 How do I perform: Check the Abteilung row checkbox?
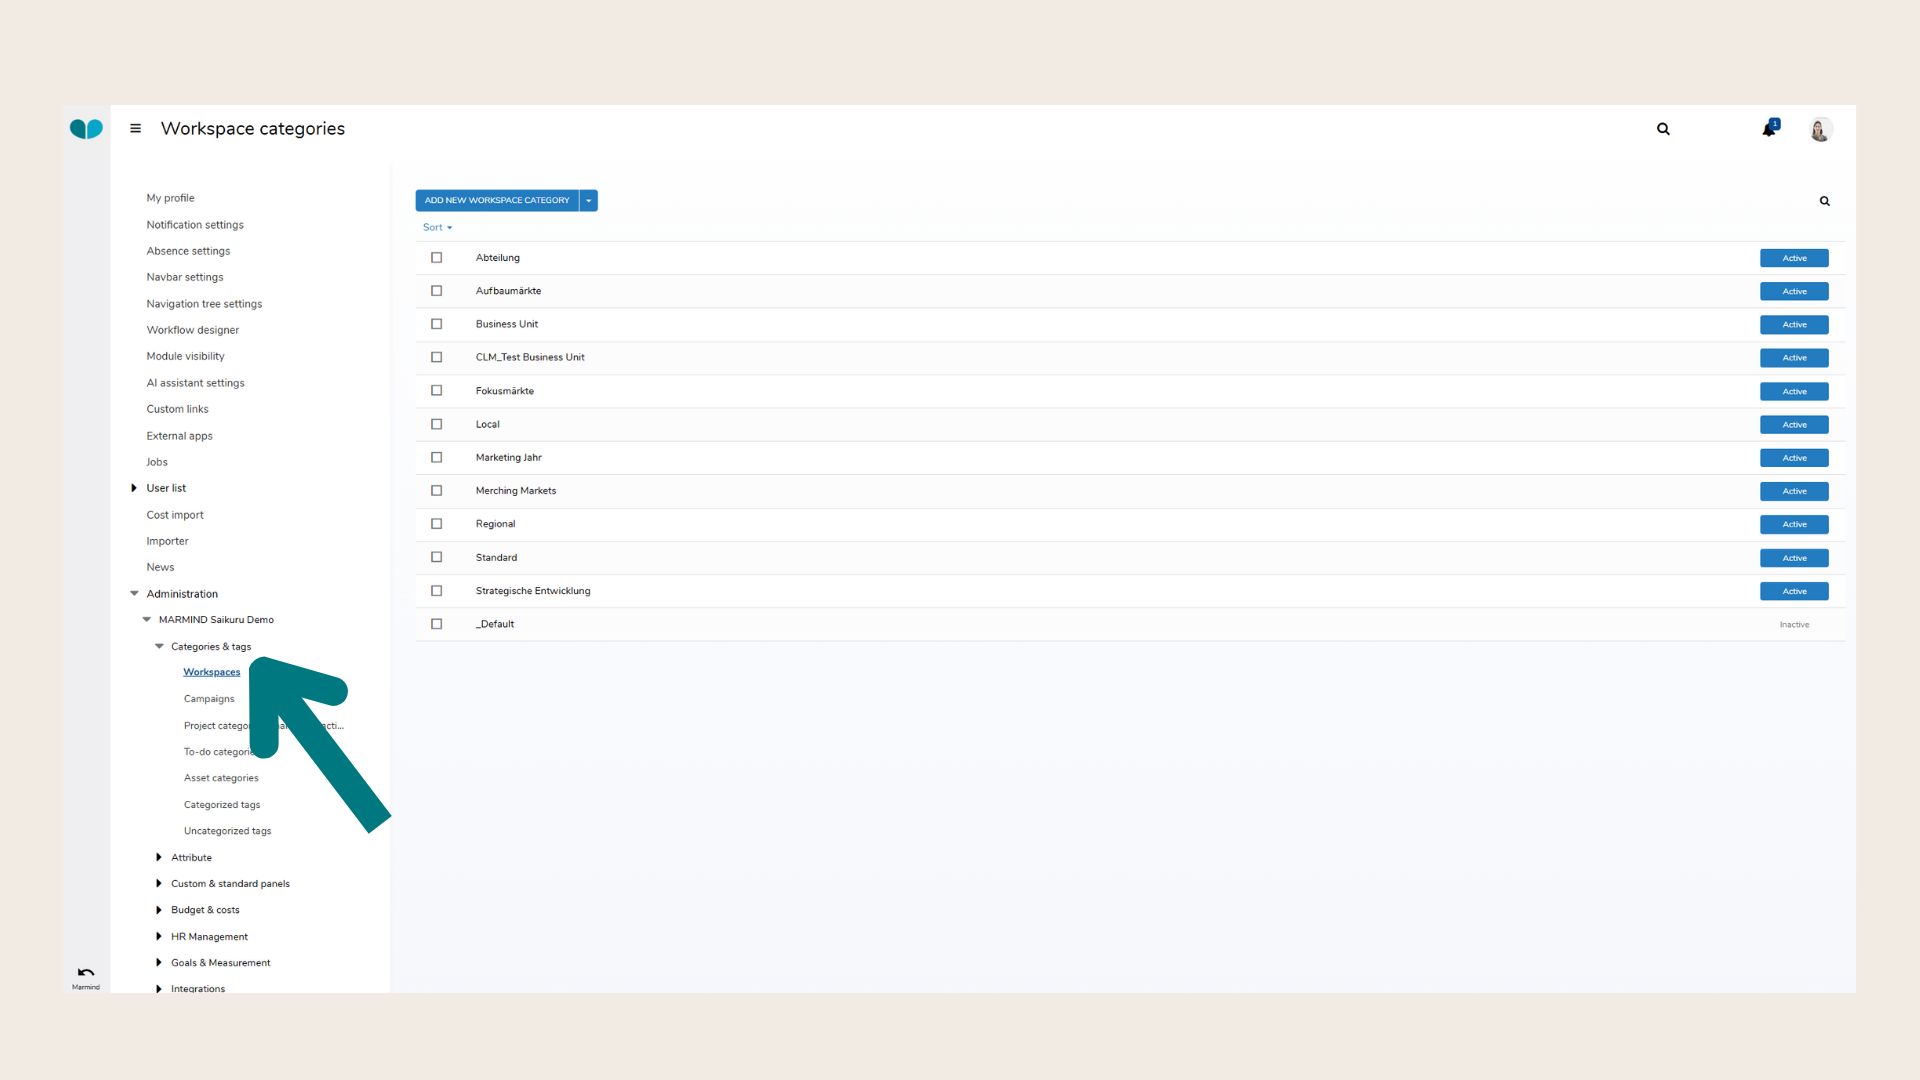[436, 258]
